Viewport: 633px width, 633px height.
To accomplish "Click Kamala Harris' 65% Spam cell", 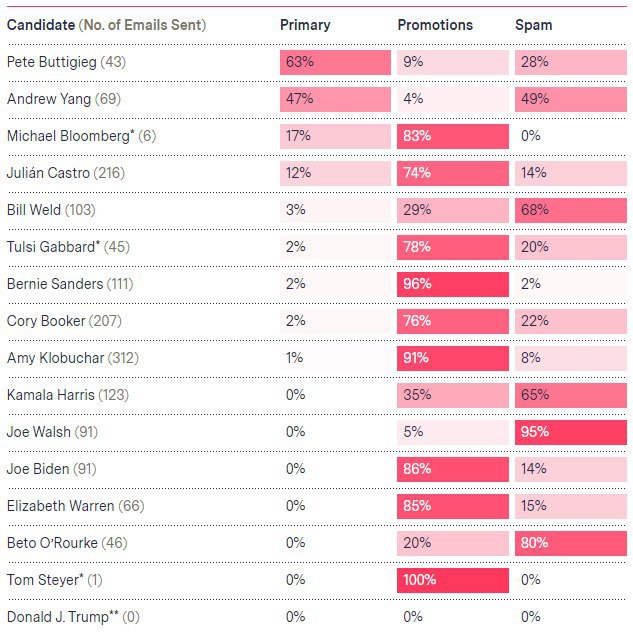I will [x=570, y=395].
